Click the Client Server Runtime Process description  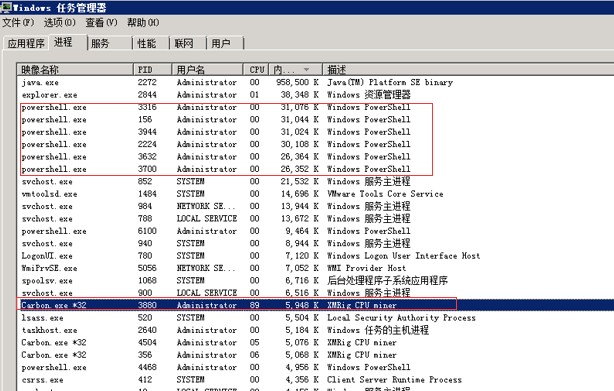point(394,380)
